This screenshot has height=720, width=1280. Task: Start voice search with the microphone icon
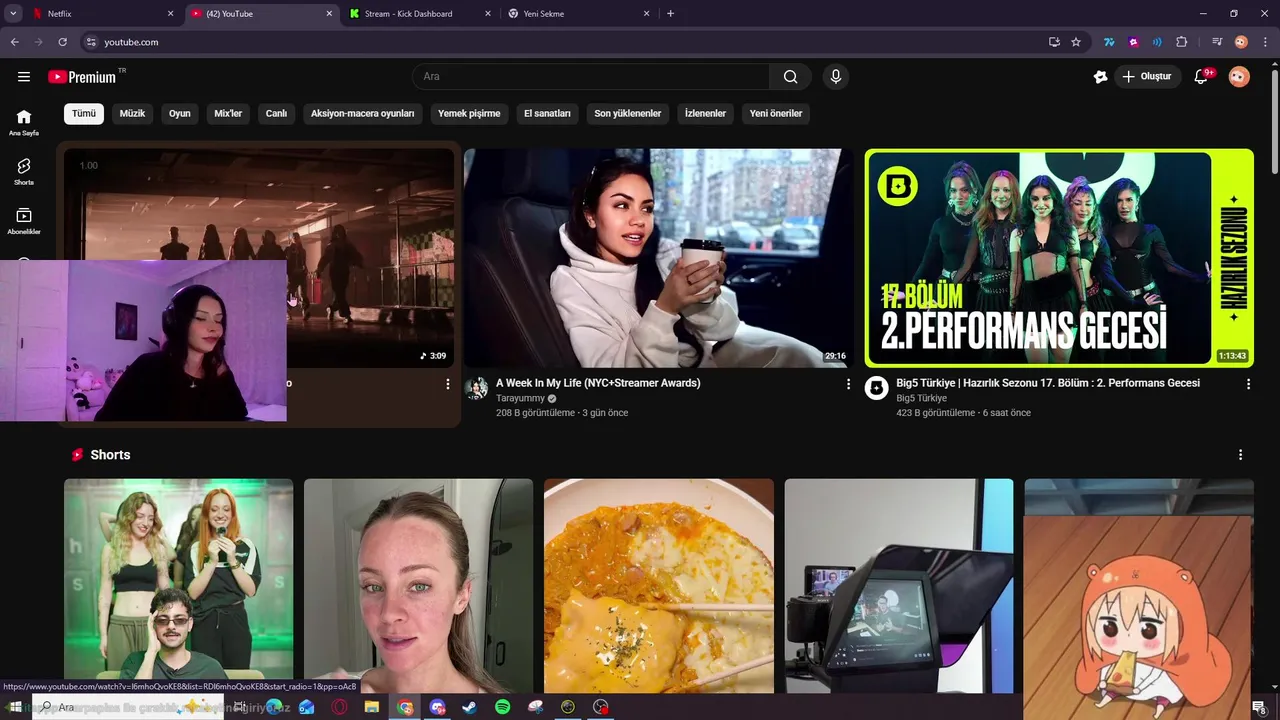pyautogui.click(x=835, y=77)
